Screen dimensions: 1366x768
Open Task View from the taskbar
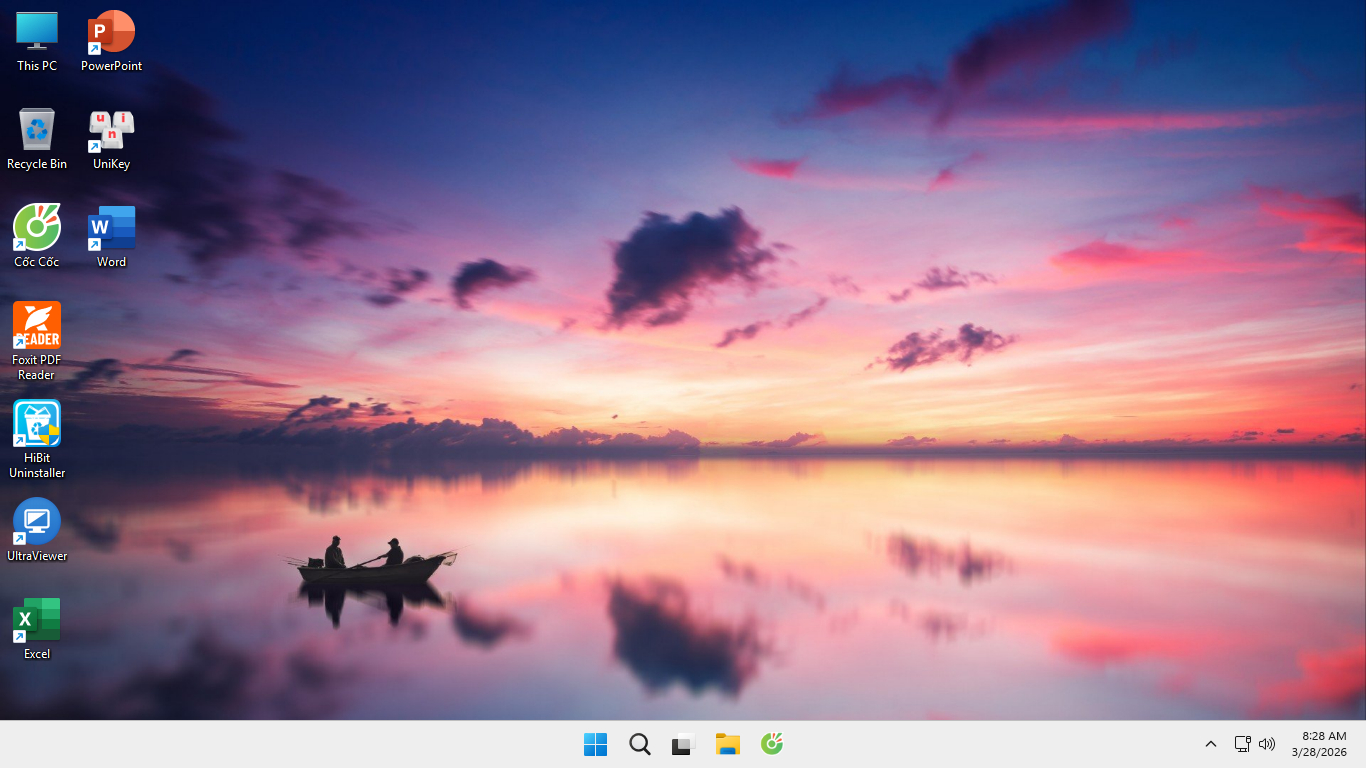683,744
